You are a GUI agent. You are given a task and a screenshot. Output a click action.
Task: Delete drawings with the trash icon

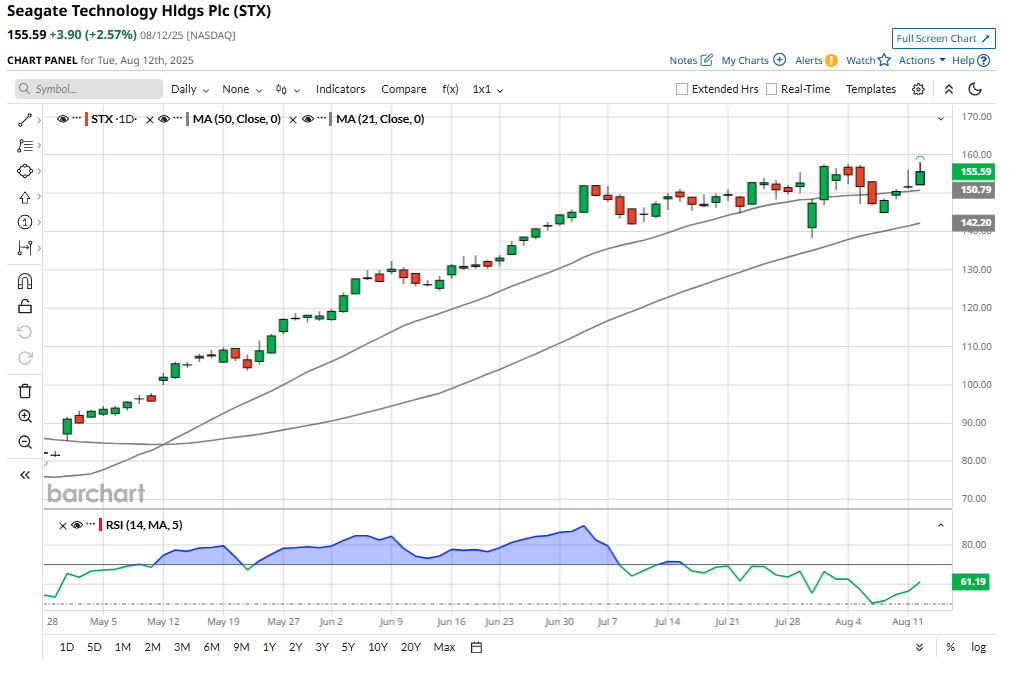[25, 391]
